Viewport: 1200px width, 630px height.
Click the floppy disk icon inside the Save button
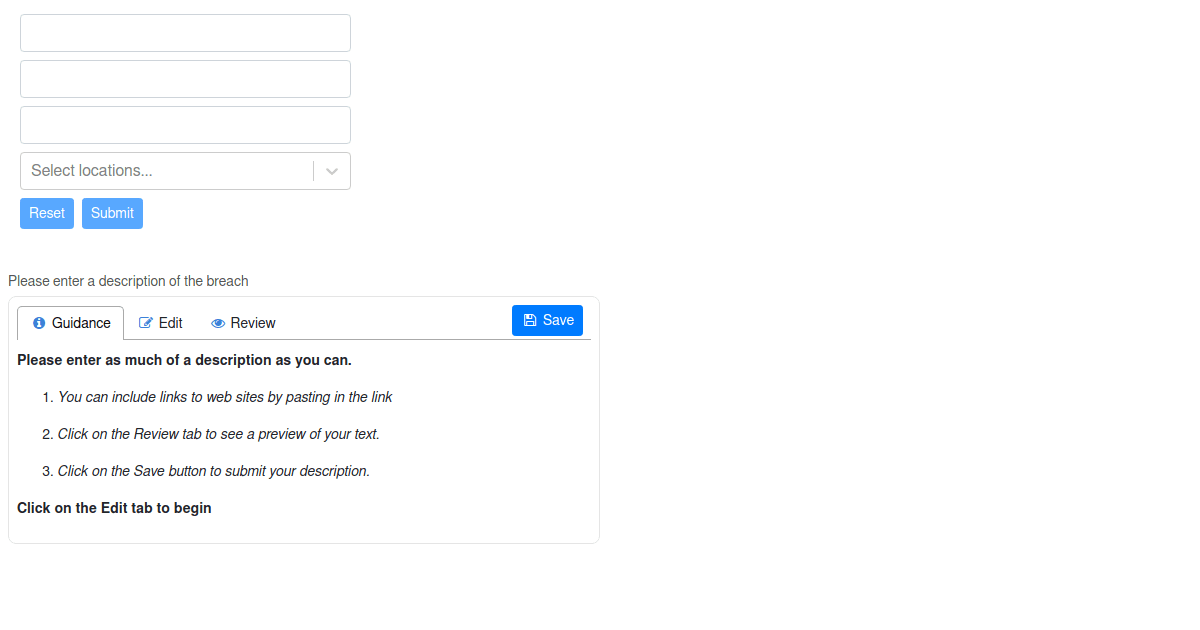pyautogui.click(x=529, y=320)
